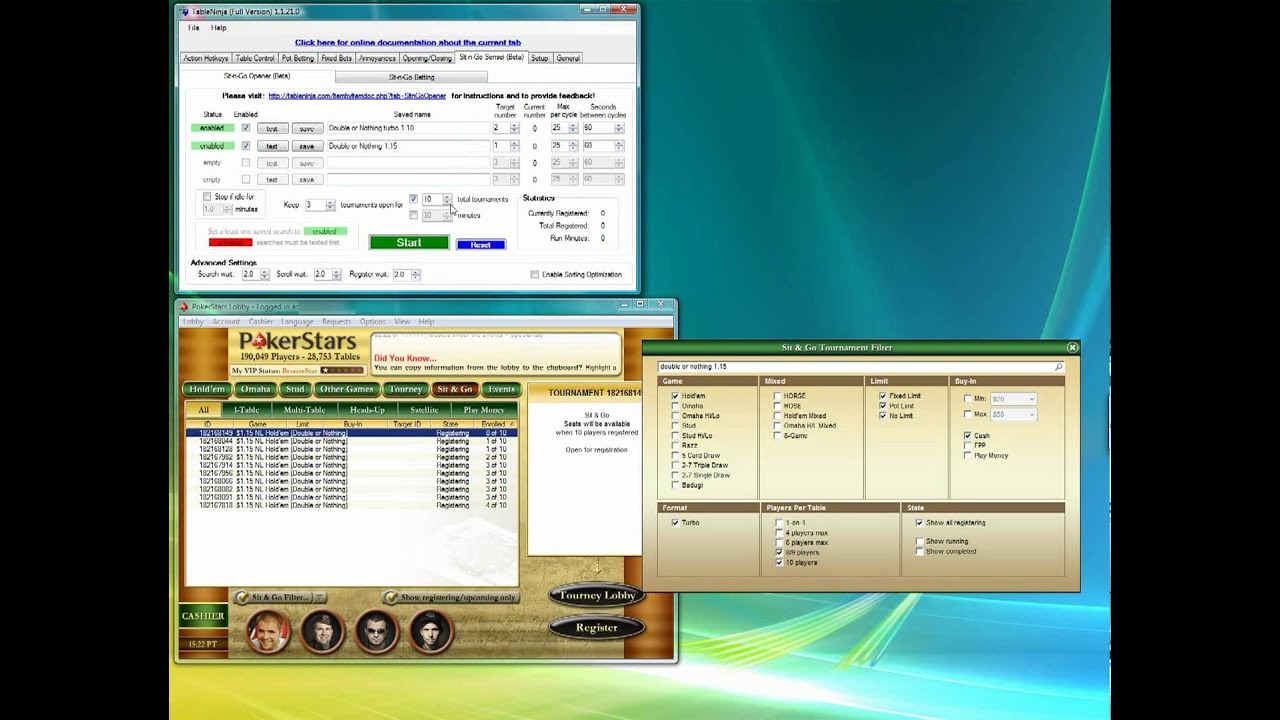The height and width of the screenshot is (720, 1280).
Task: Click the first player avatar in the PokerStars lobby
Action: (x=268, y=632)
